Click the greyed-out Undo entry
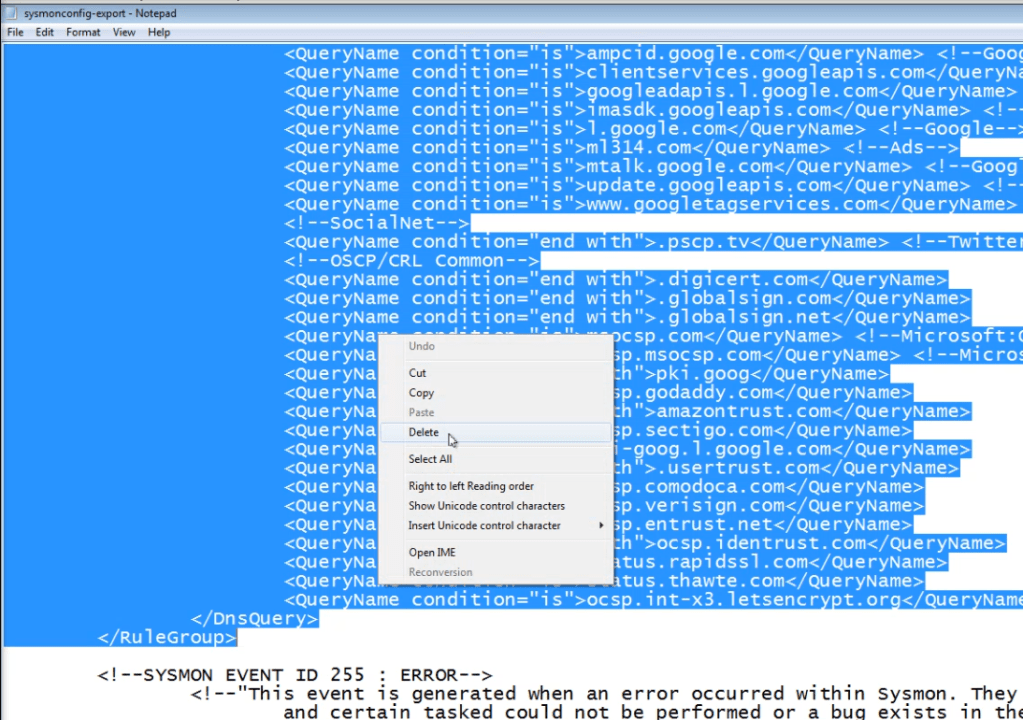 point(421,346)
